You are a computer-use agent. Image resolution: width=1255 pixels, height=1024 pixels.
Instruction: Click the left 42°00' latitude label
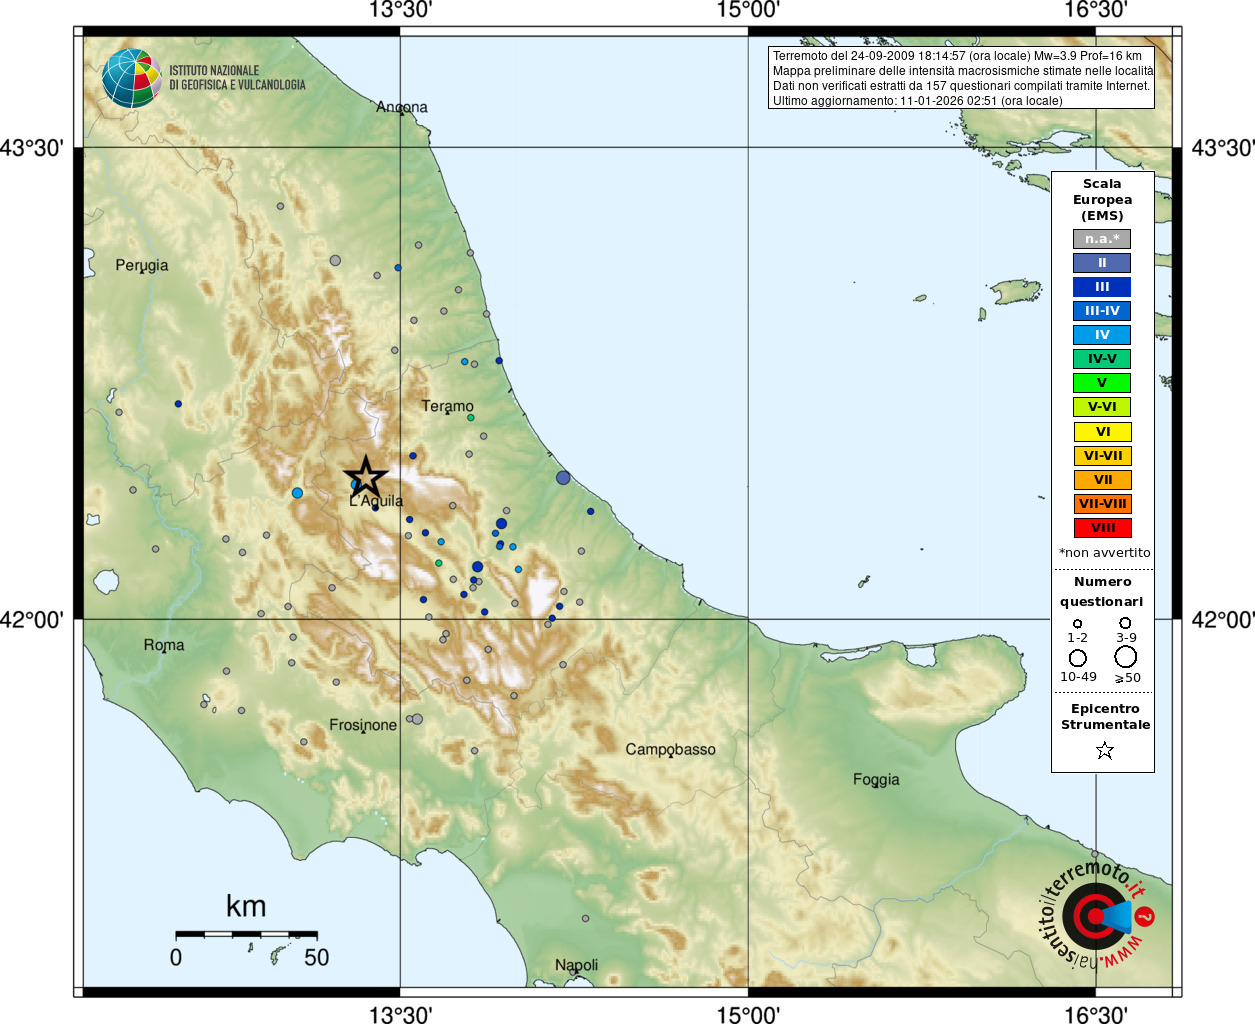pyautogui.click(x=32, y=620)
